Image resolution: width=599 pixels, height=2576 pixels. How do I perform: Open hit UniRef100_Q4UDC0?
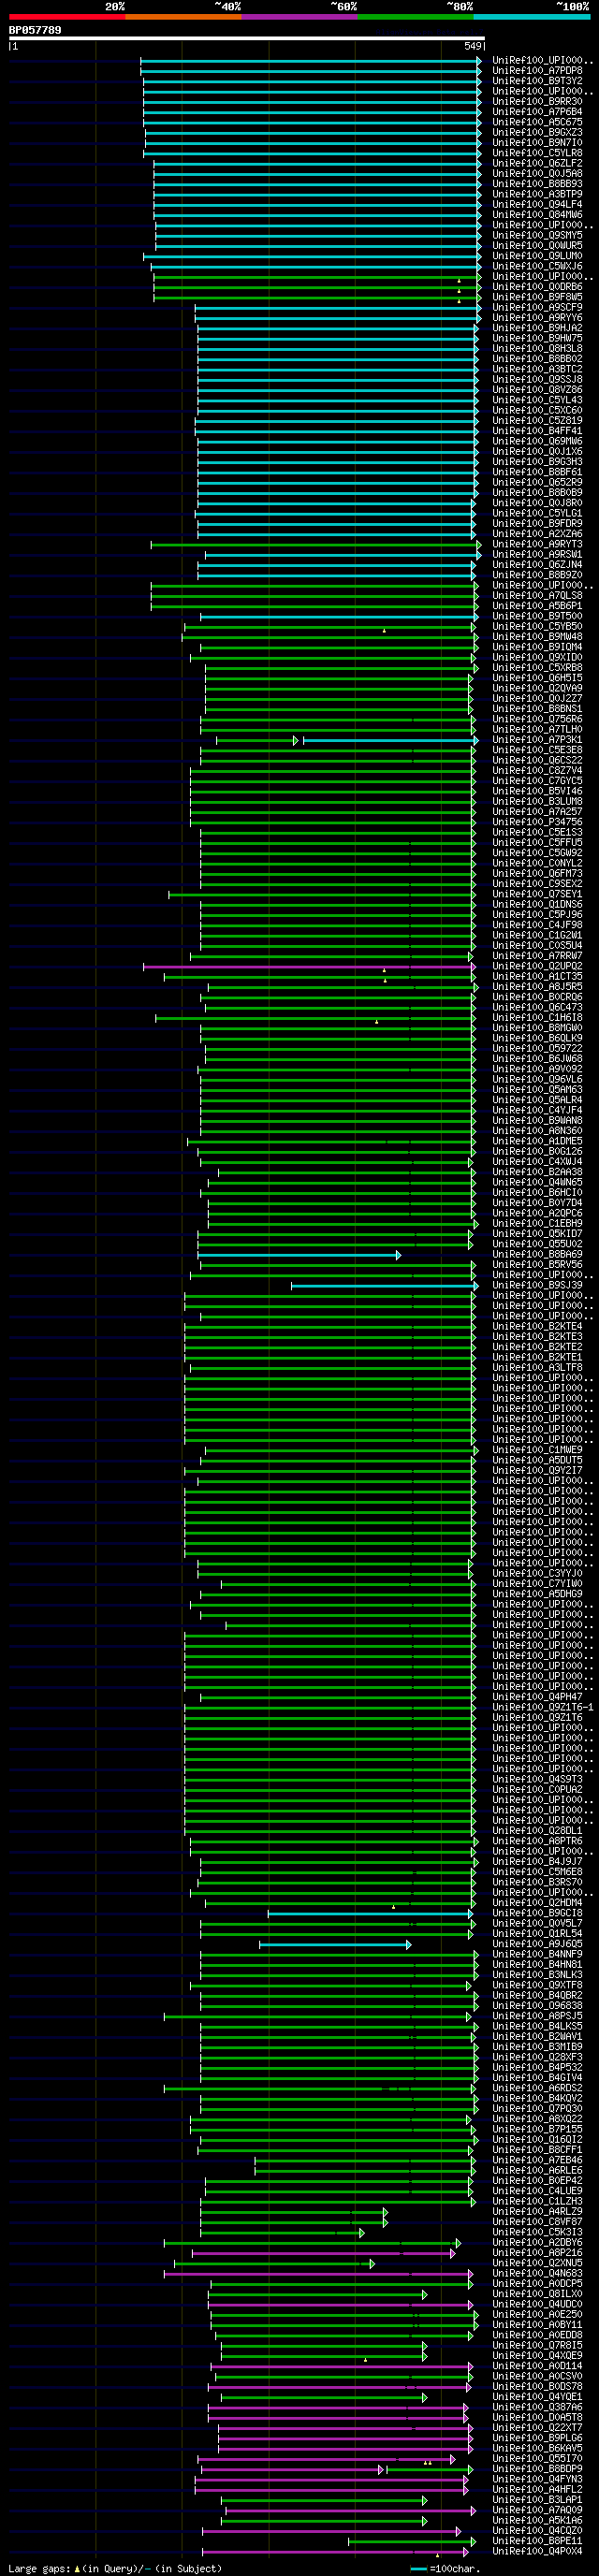tap(537, 2304)
